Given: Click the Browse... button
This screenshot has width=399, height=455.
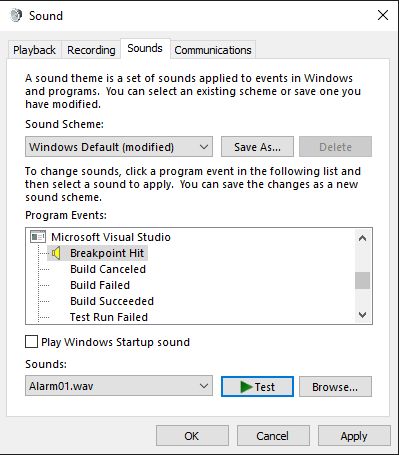Looking at the screenshot, I should point(335,387).
